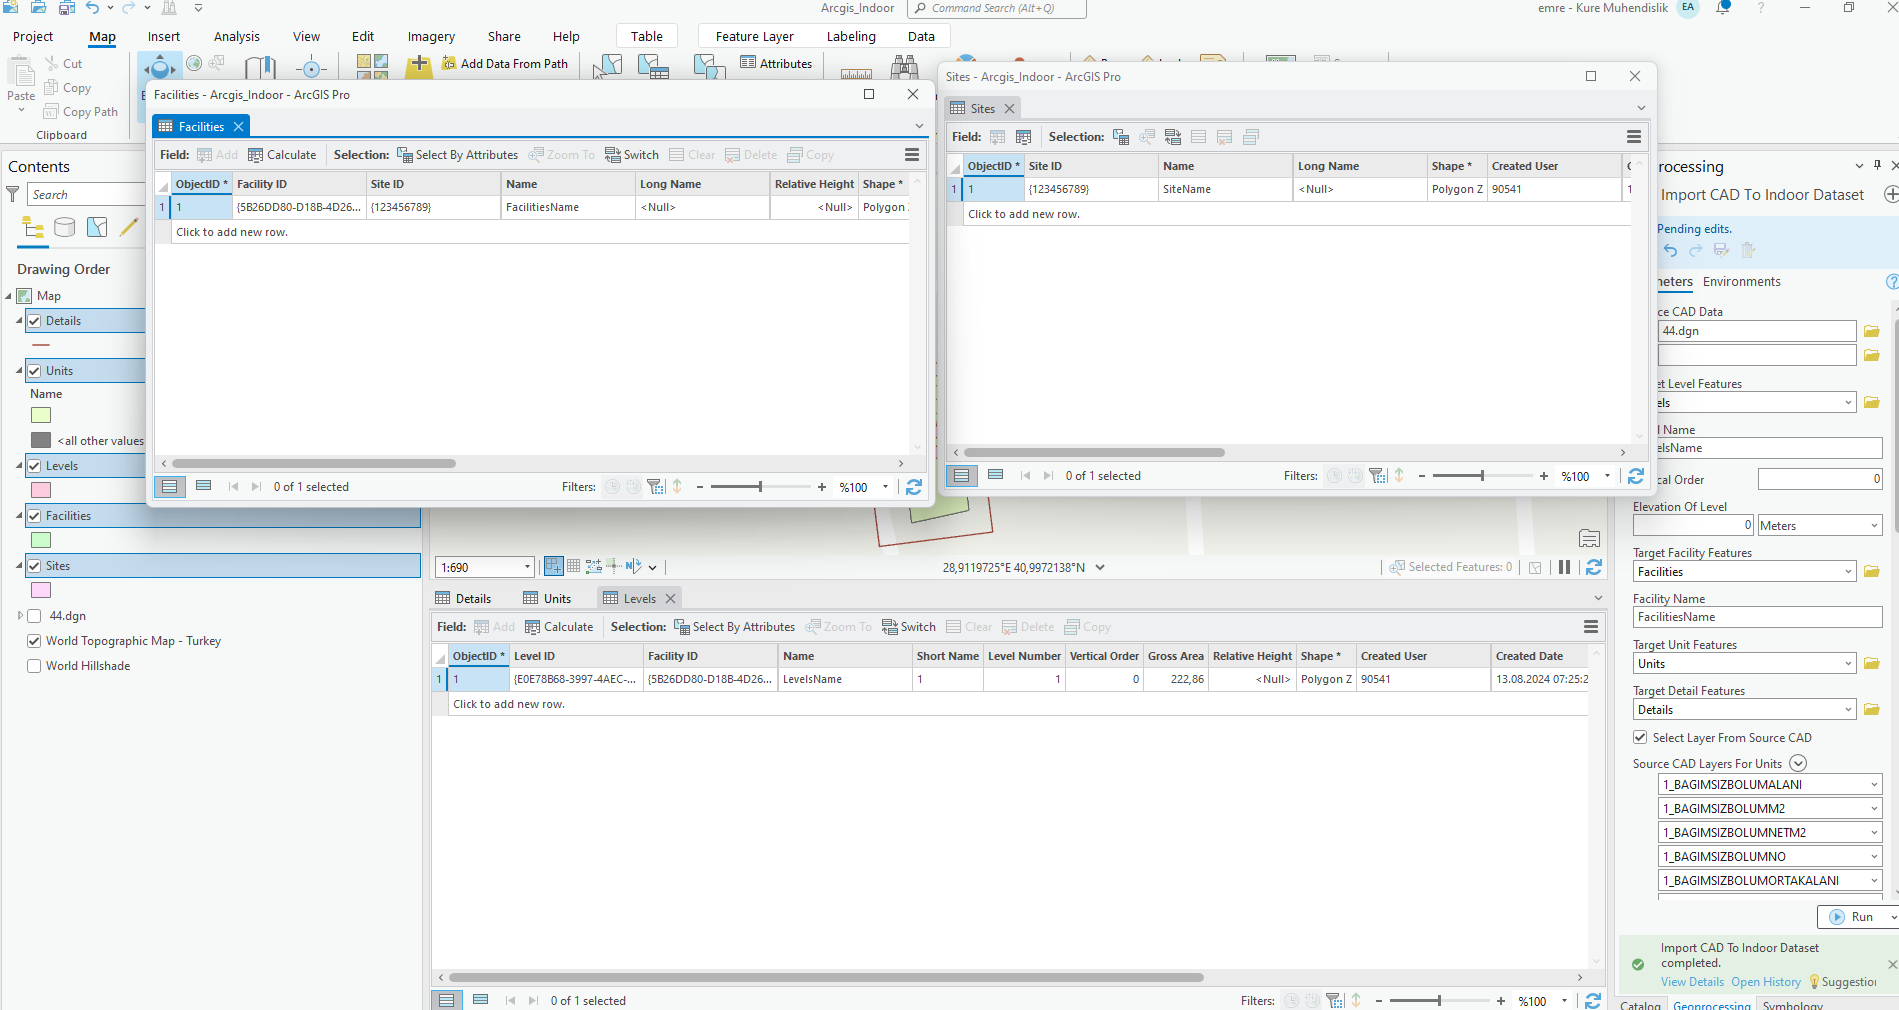Click the Go To XY icon

click(312, 67)
